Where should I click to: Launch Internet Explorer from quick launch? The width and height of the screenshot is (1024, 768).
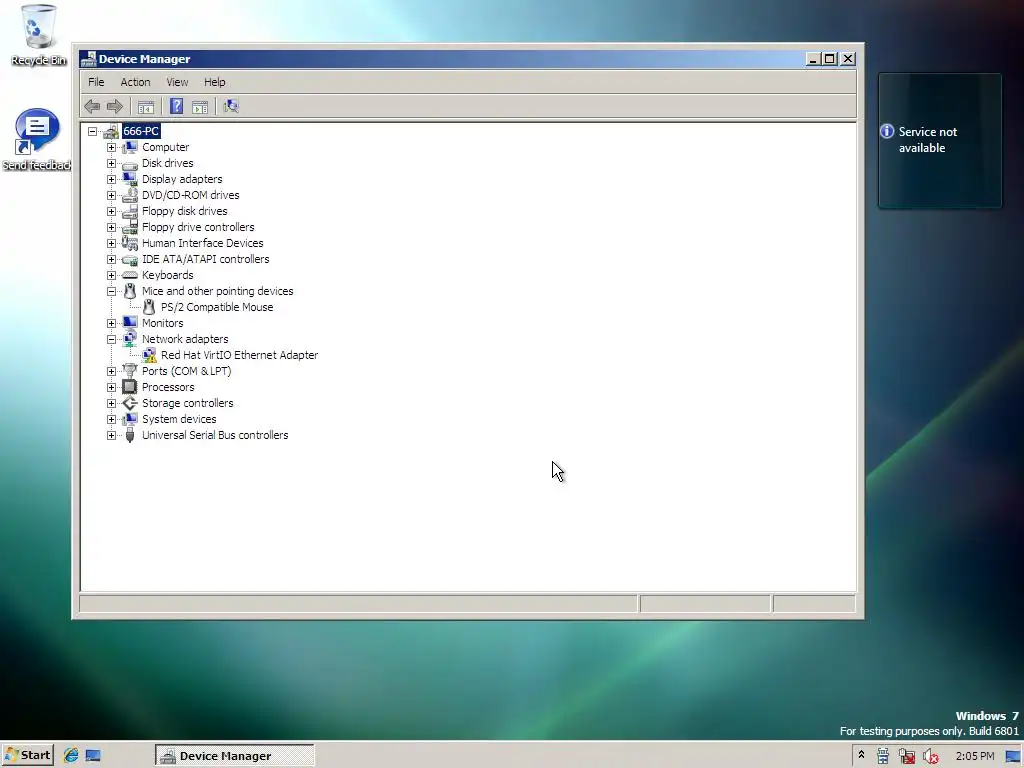(71, 756)
